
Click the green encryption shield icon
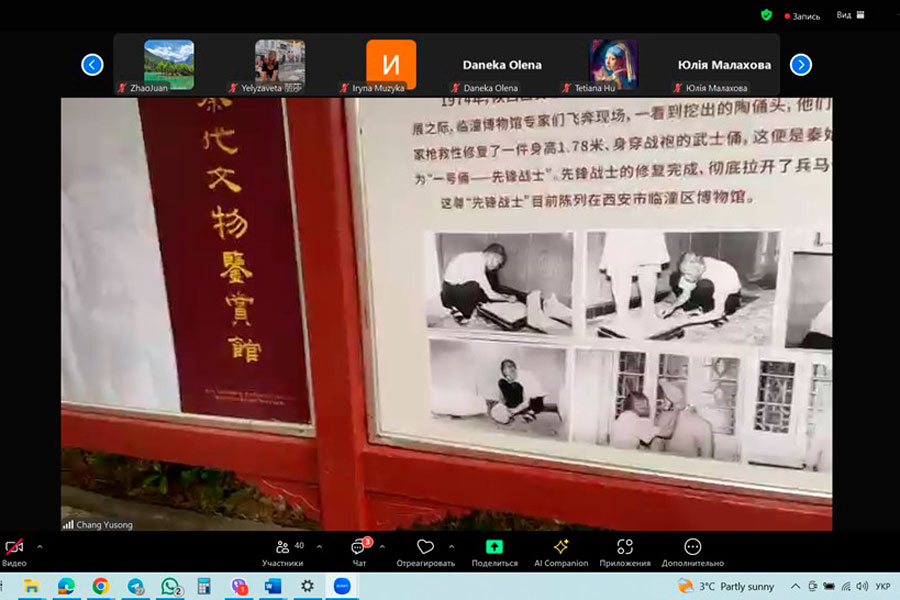tap(766, 16)
